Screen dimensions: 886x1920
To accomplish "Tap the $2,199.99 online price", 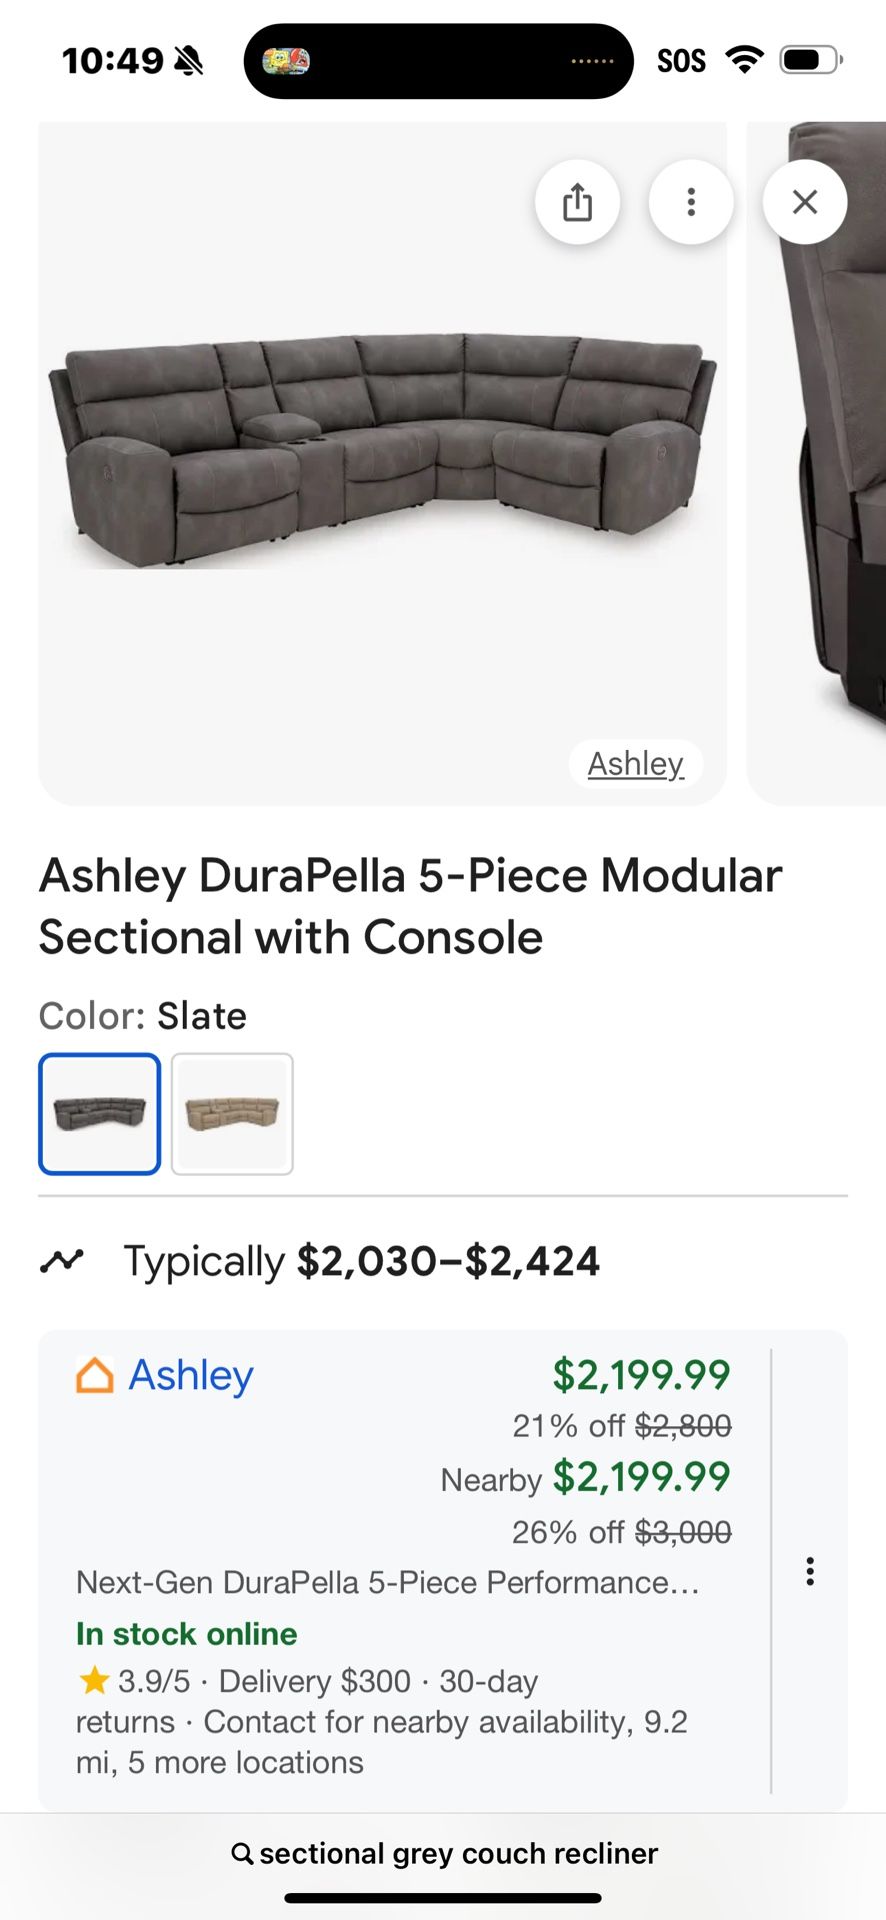I will (641, 1375).
